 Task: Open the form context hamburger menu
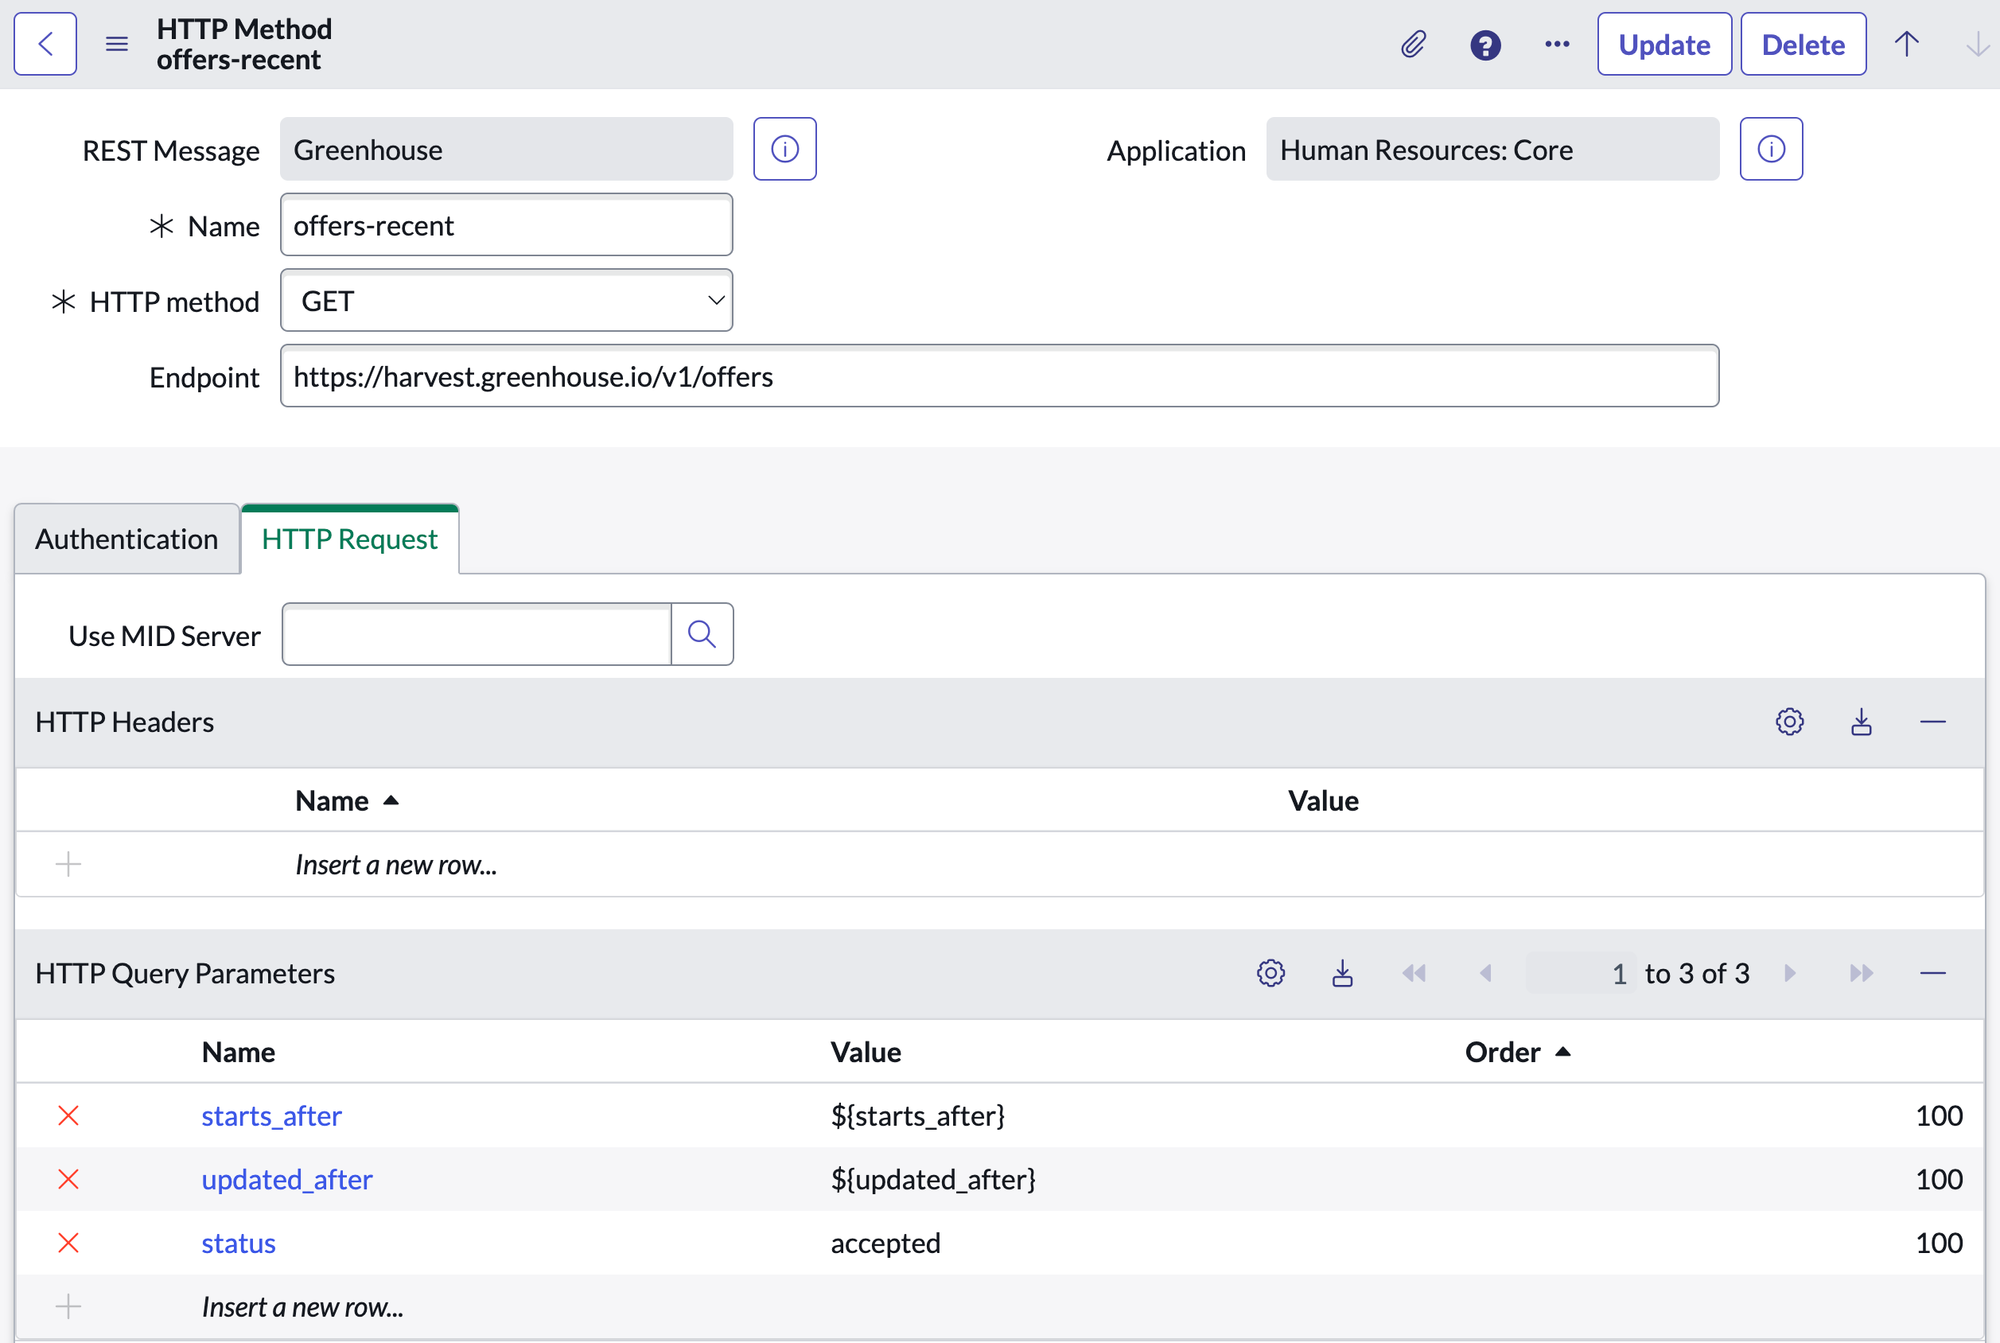[117, 44]
